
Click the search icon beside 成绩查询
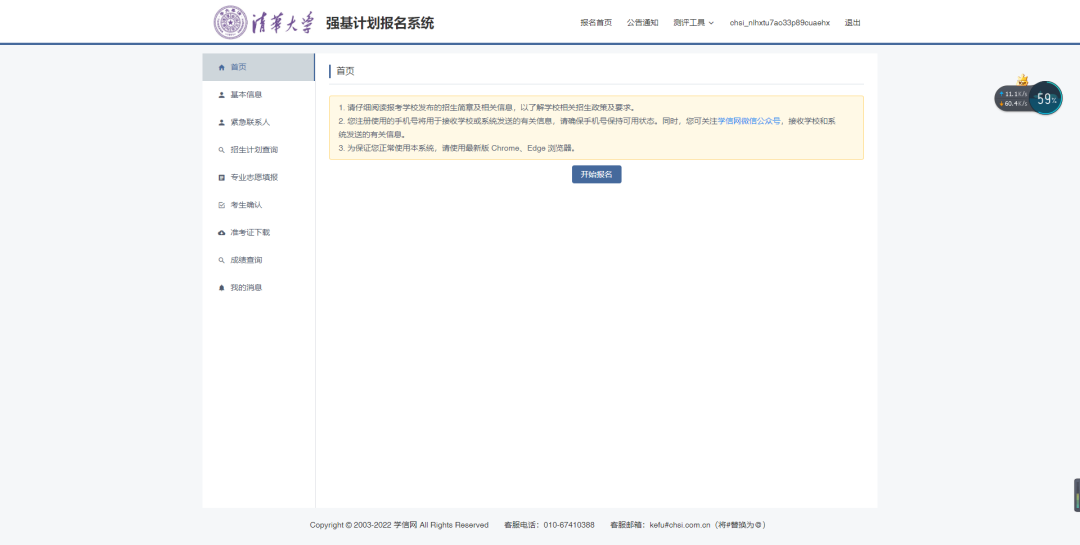coord(221,260)
